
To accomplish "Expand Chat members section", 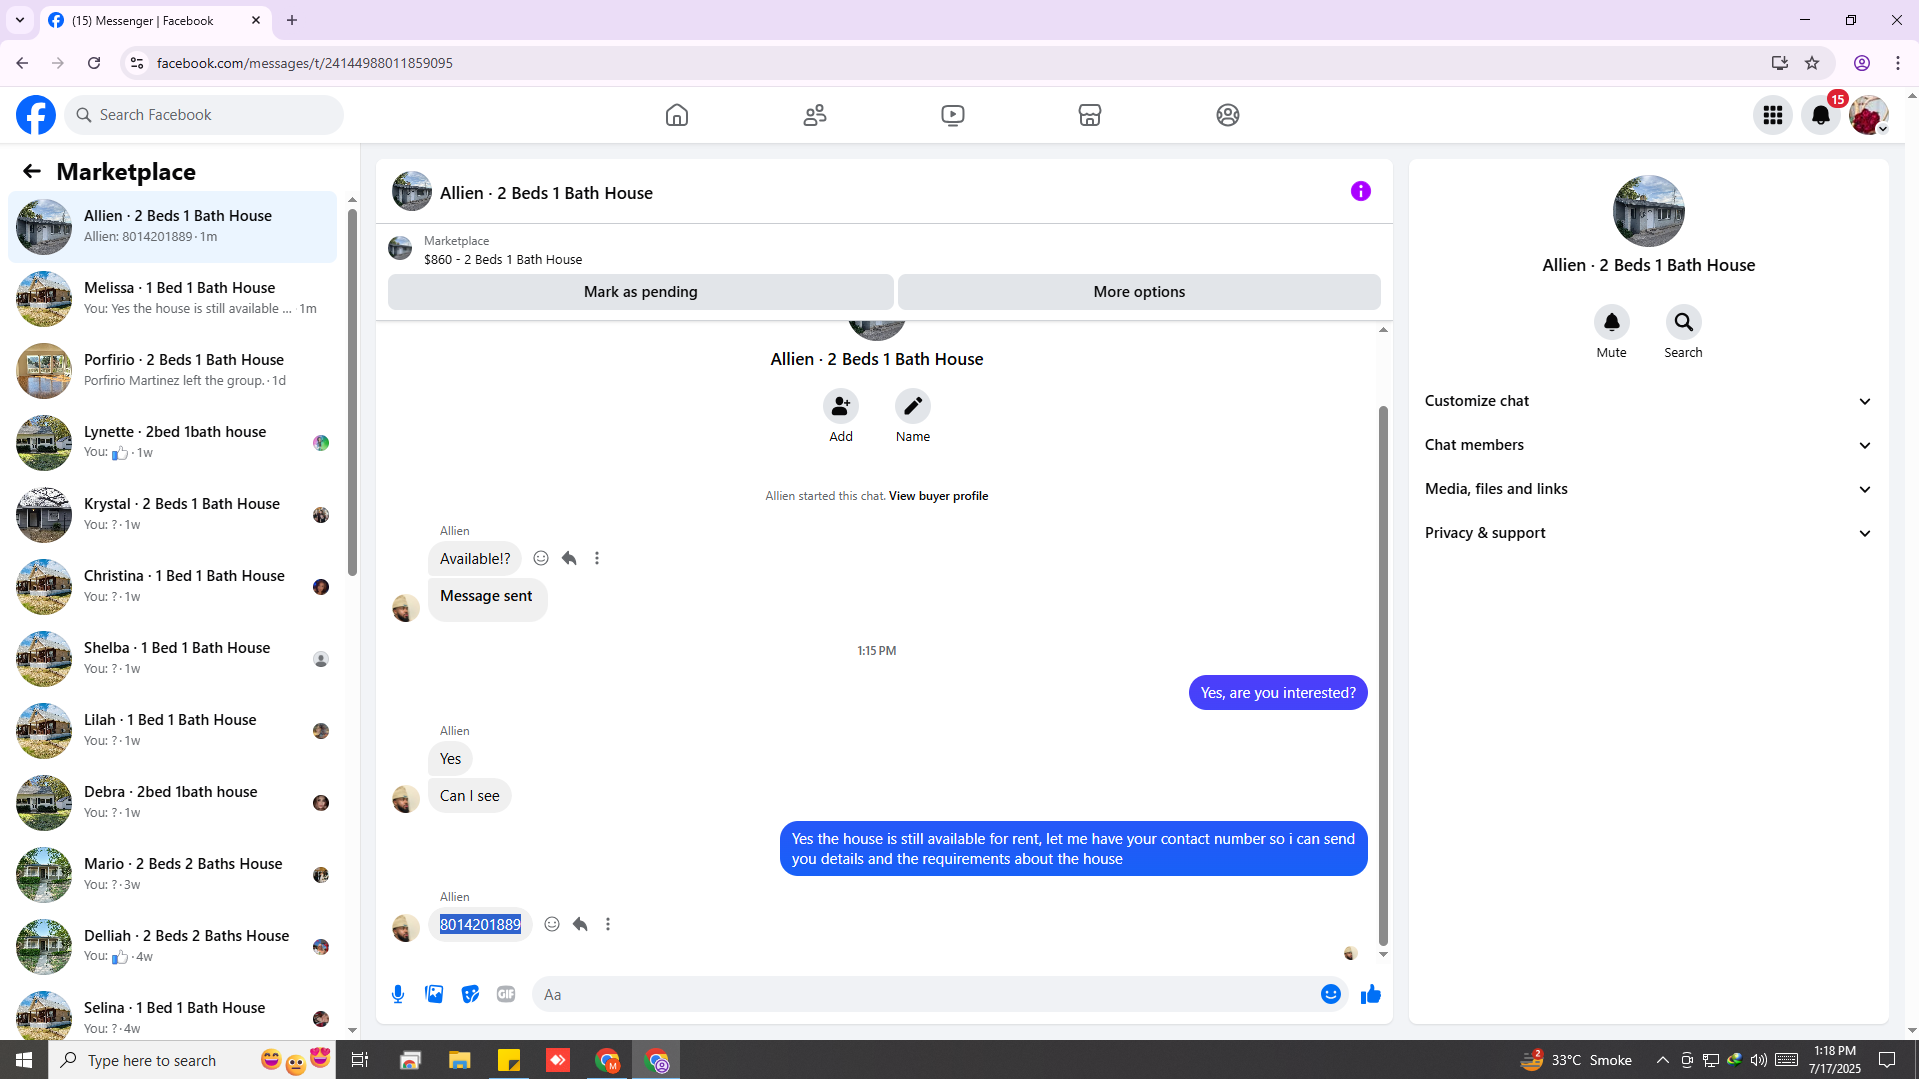I will [x=1648, y=445].
